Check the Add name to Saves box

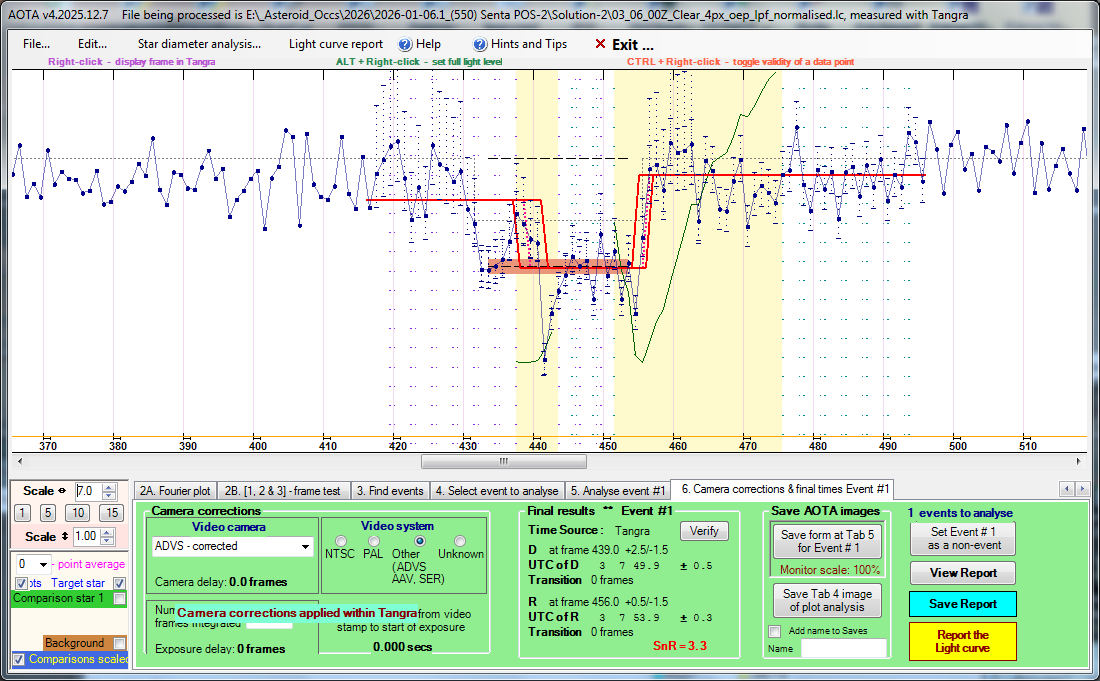coord(774,631)
